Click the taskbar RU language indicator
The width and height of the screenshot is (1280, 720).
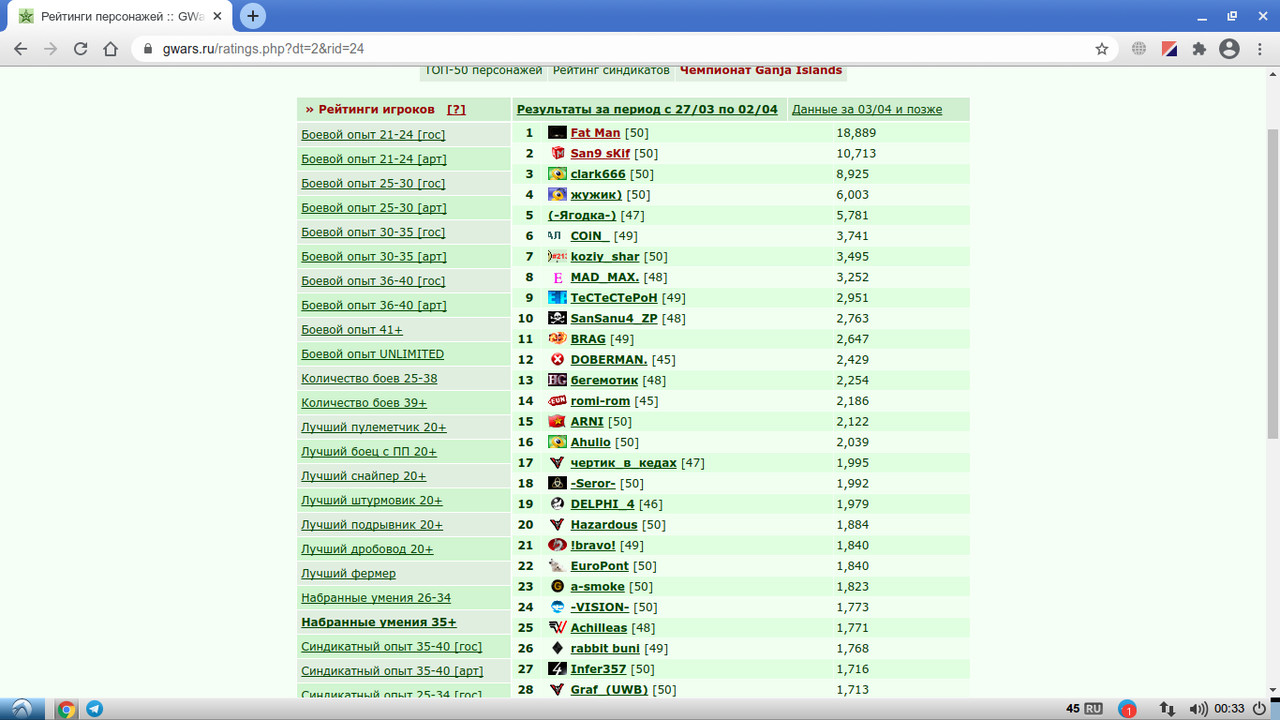(x=1093, y=709)
